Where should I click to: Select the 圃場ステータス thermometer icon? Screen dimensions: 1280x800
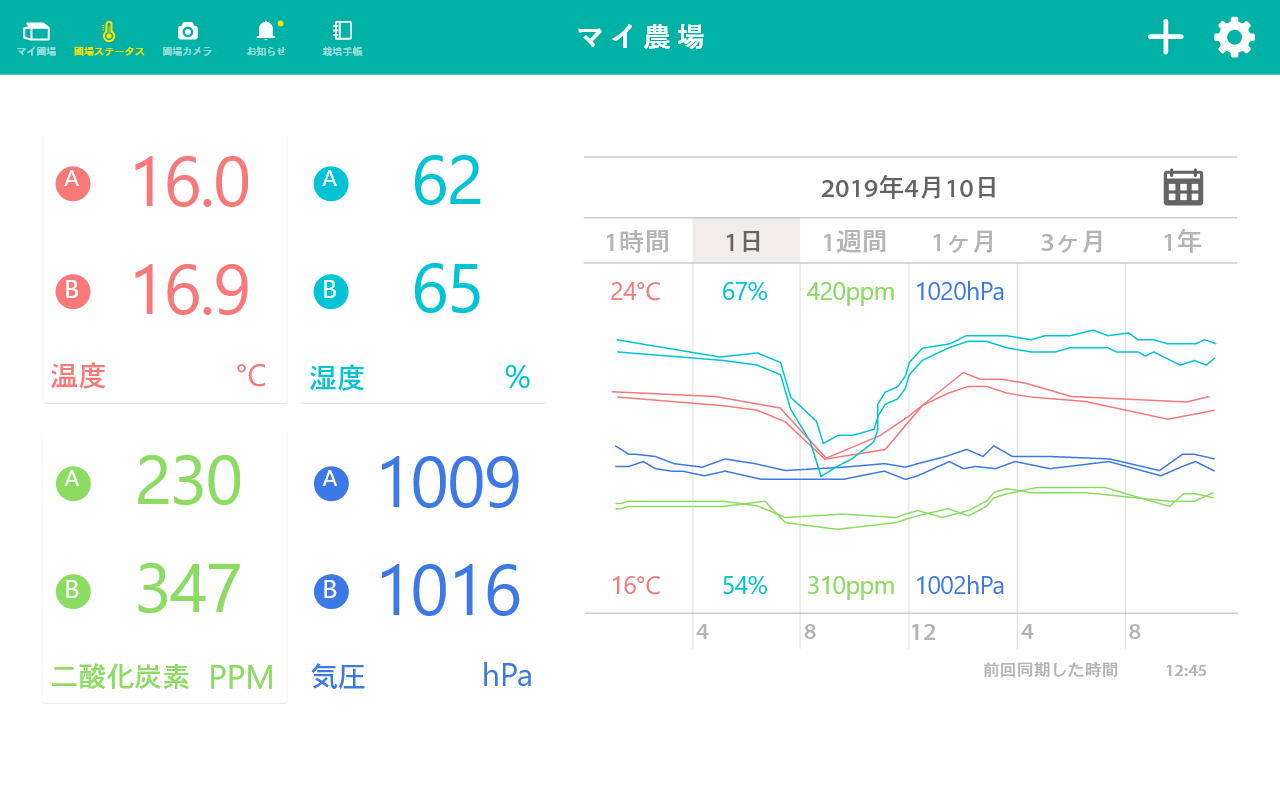109,32
